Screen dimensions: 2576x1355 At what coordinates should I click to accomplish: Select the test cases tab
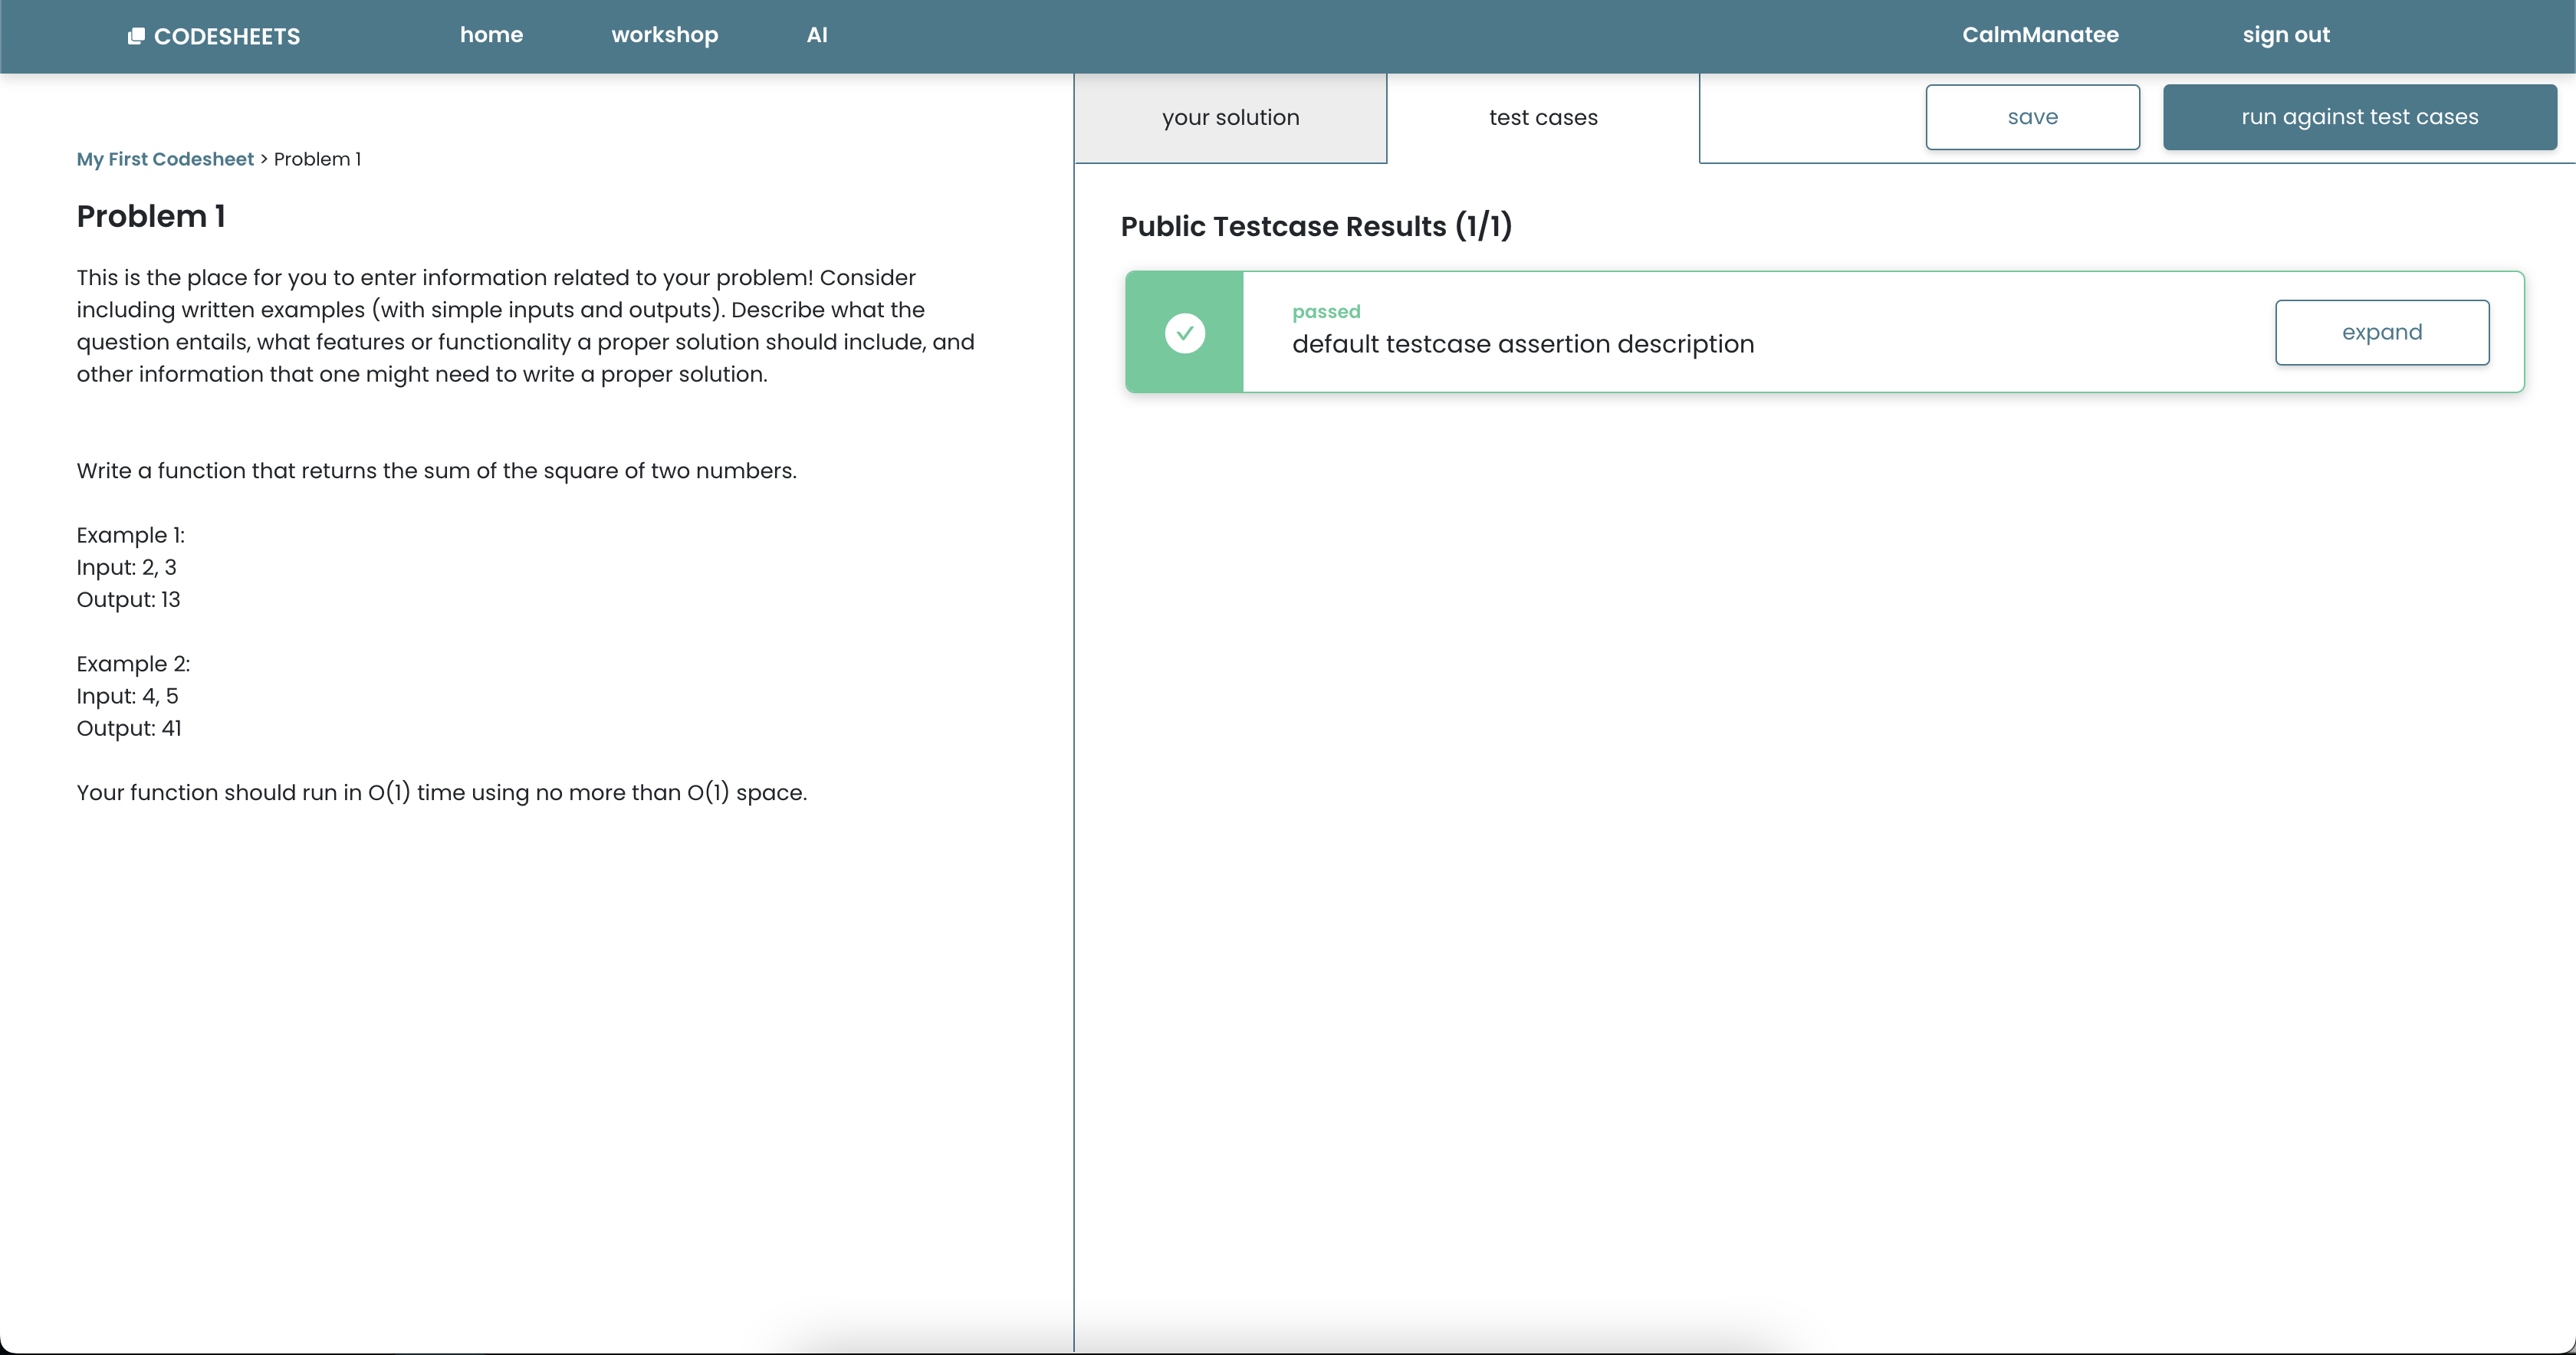click(x=1542, y=118)
